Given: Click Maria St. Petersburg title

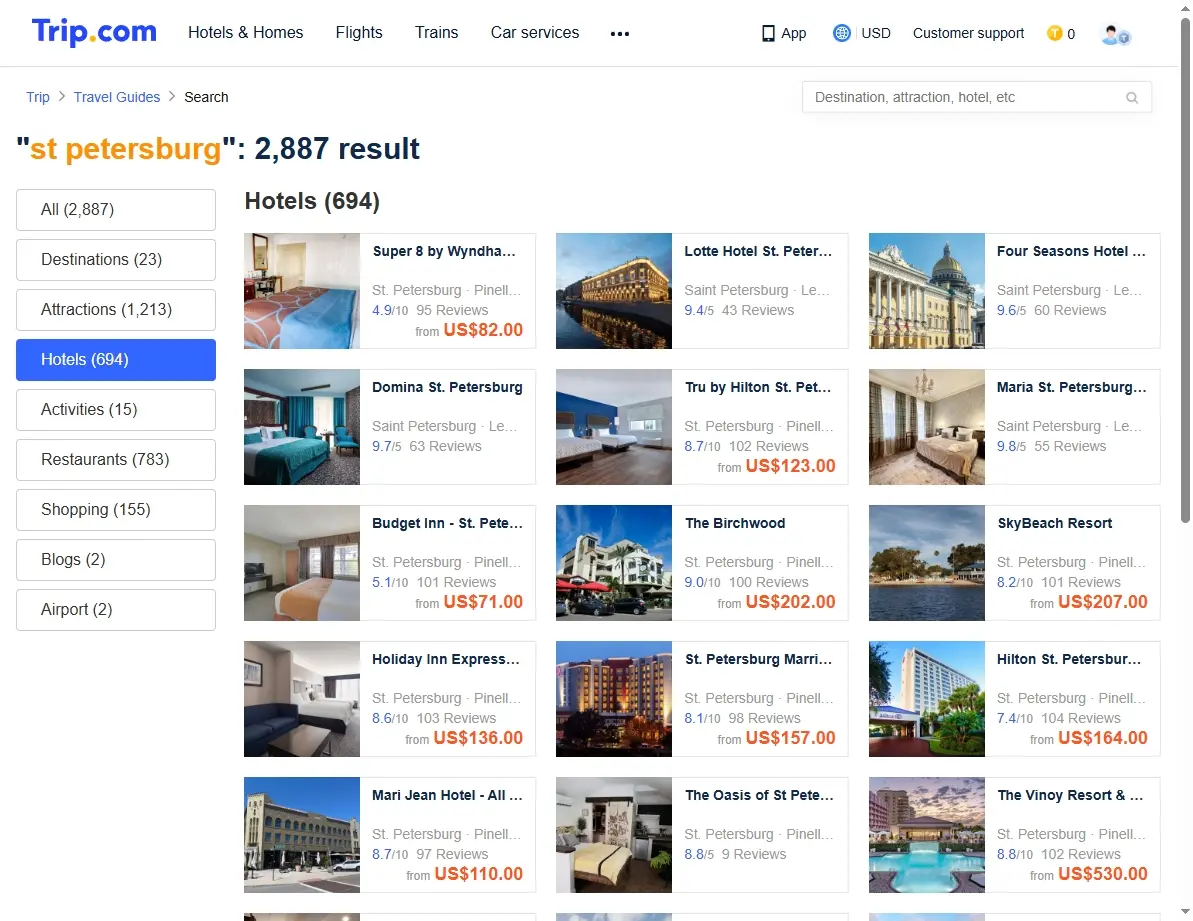Looking at the screenshot, I should coord(1071,388).
